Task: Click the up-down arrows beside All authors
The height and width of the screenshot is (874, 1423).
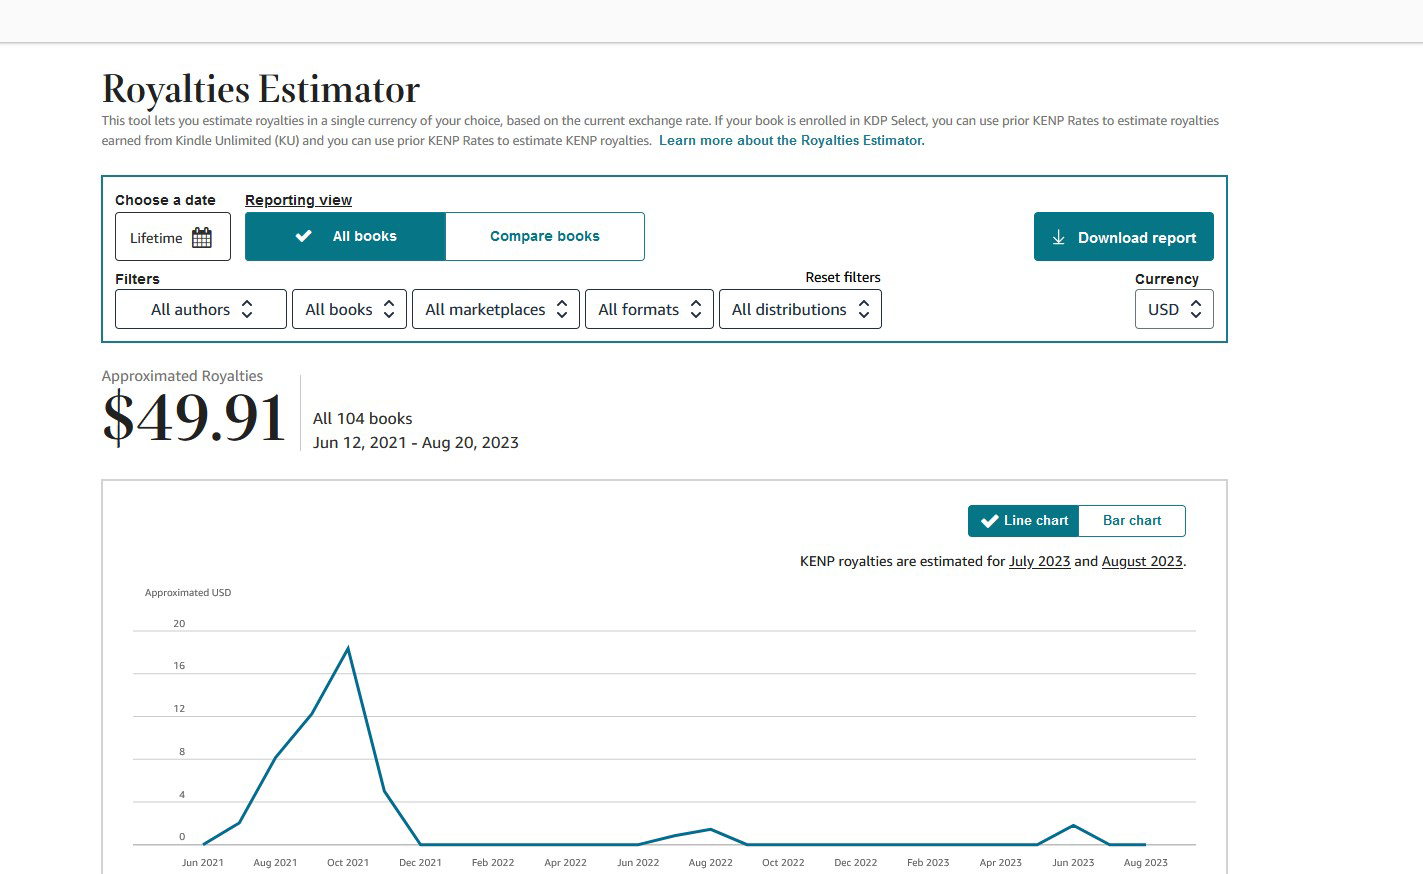Action: coord(247,310)
